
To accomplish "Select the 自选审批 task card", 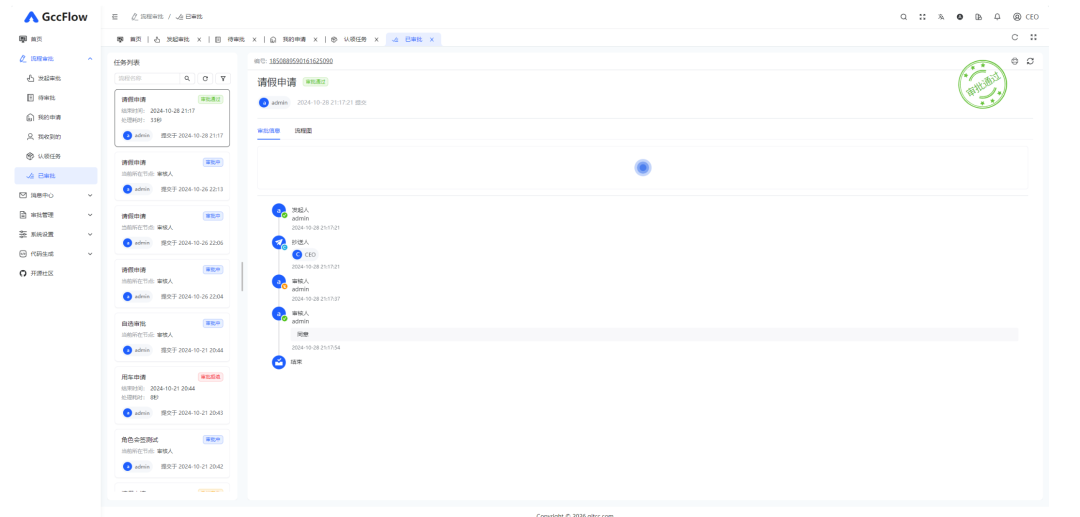I will pyautogui.click(x=172, y=337).
